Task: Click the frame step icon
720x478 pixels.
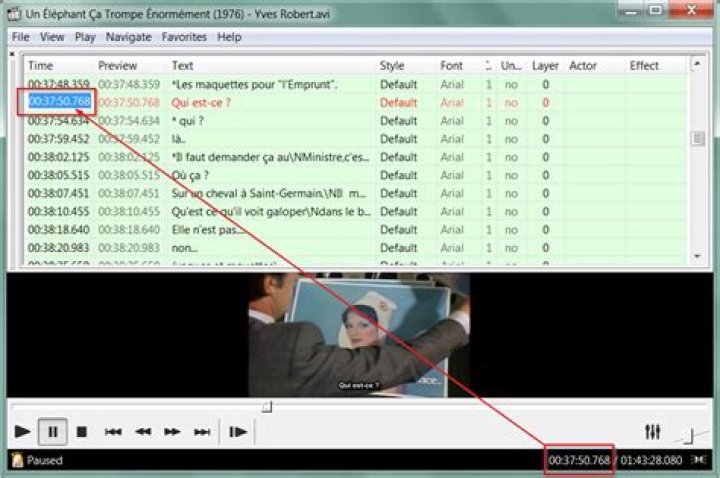Action: point(238,432)
